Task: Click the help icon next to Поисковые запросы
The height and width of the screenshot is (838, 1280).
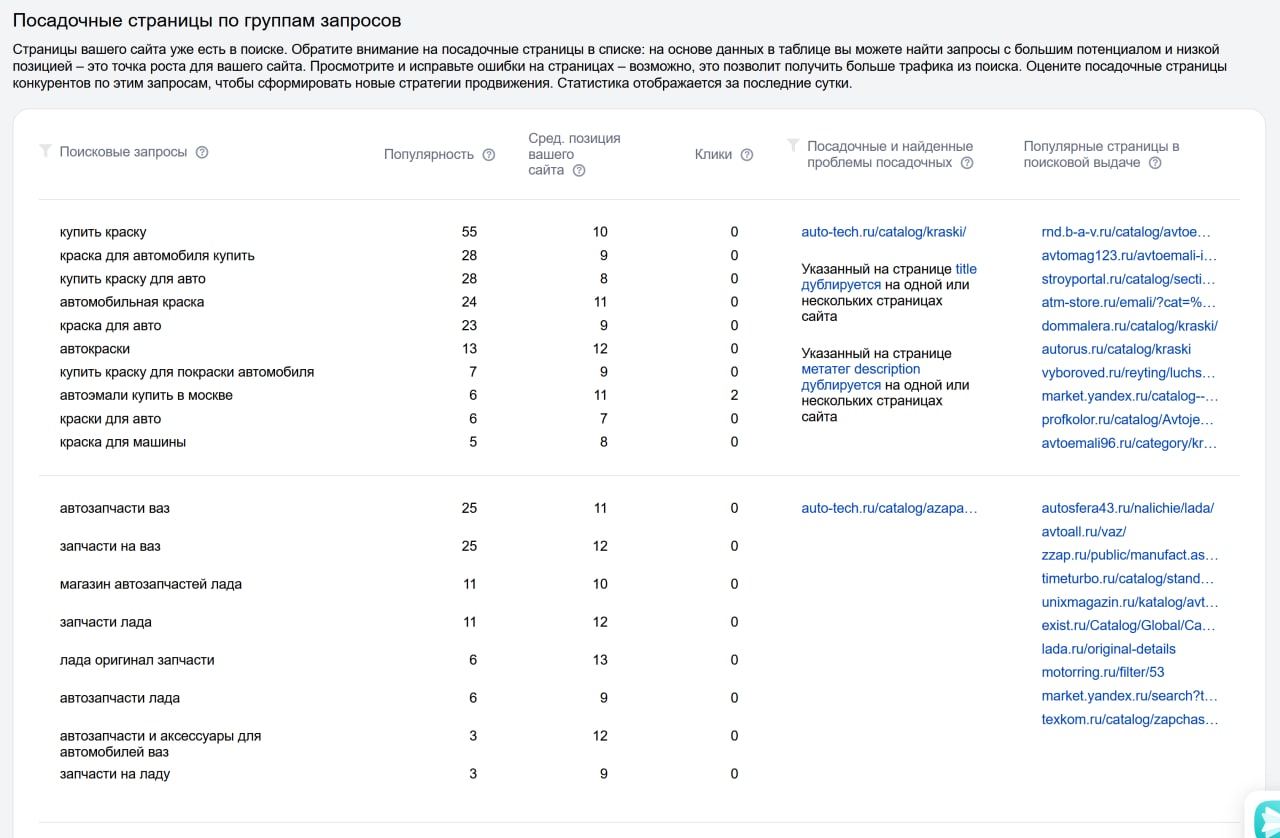Action: [202, 152]
